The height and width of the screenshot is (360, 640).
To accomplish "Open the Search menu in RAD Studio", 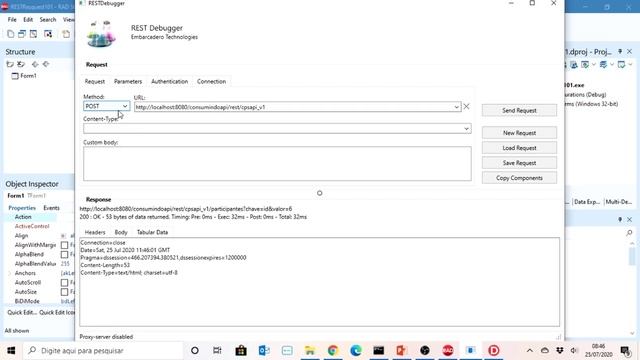I will (x=48, y=20).
